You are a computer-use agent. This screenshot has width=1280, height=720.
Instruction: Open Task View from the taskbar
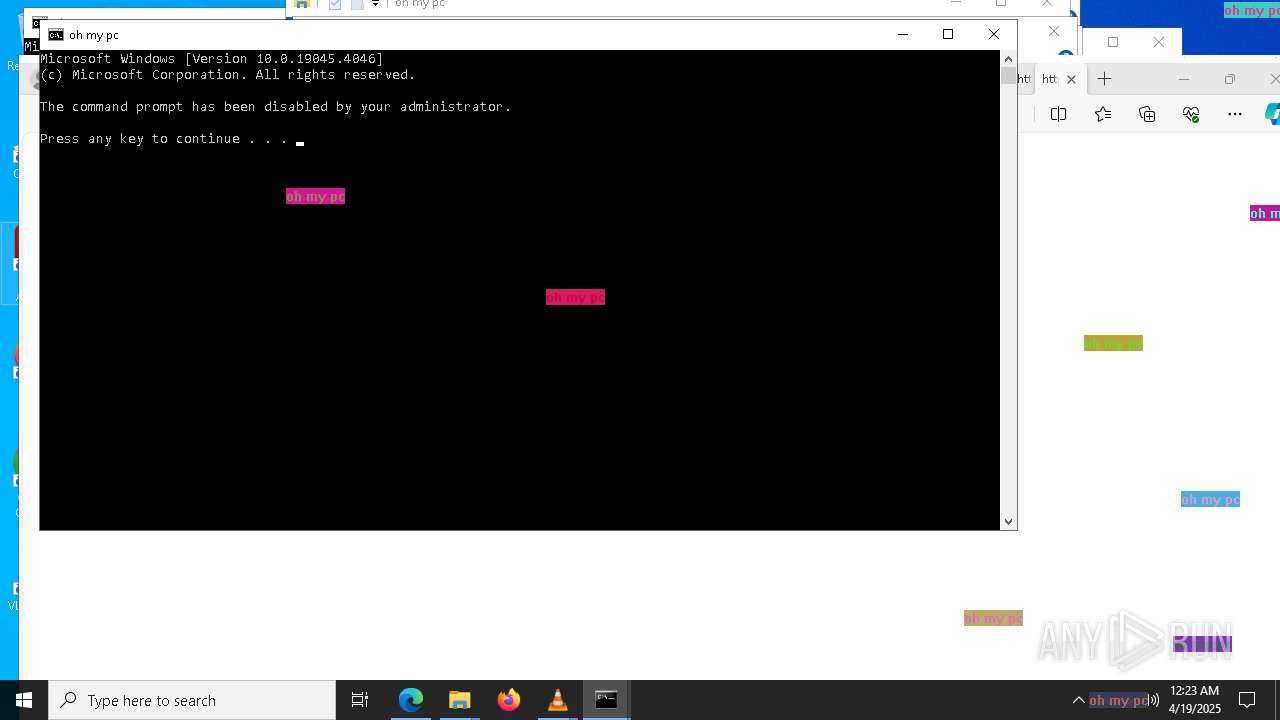pos(360,700)
